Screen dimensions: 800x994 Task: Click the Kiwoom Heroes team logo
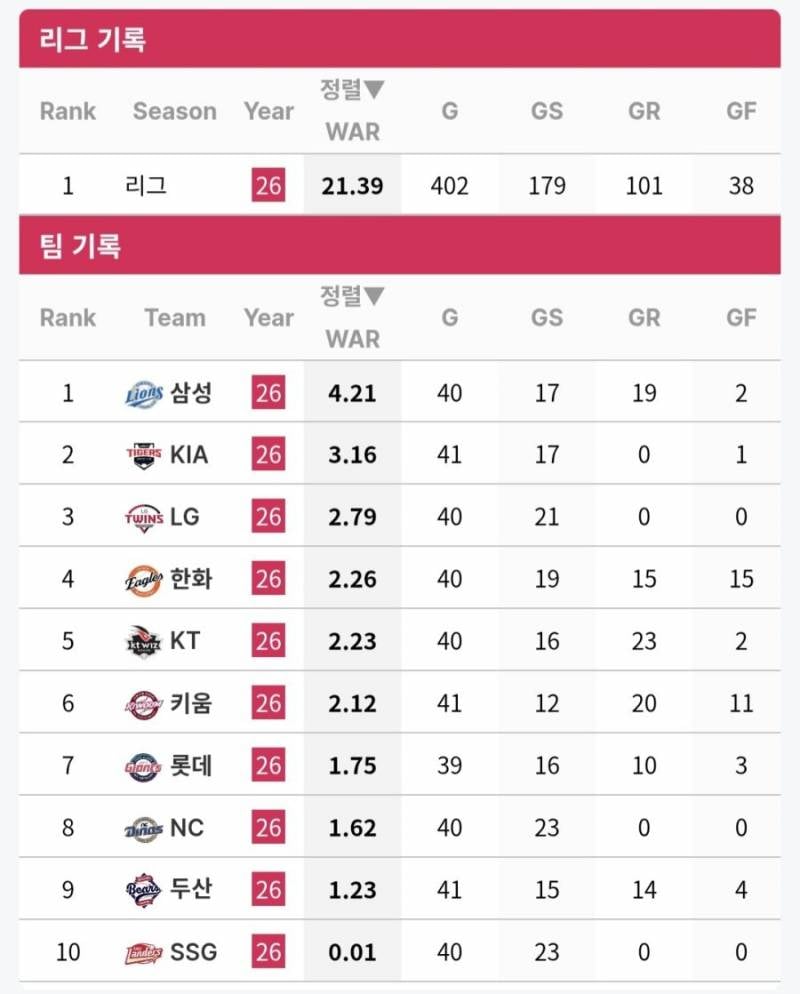click(x=144, y=704)
